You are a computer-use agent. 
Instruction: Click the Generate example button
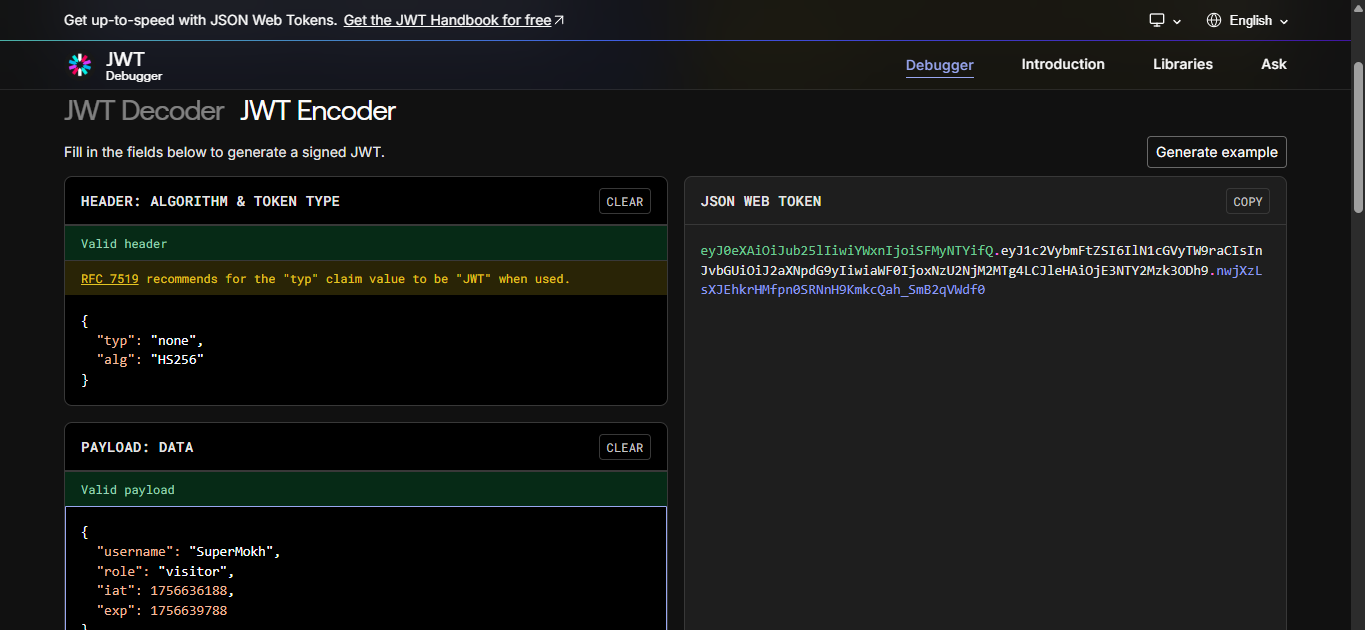tap(1217, 152)
